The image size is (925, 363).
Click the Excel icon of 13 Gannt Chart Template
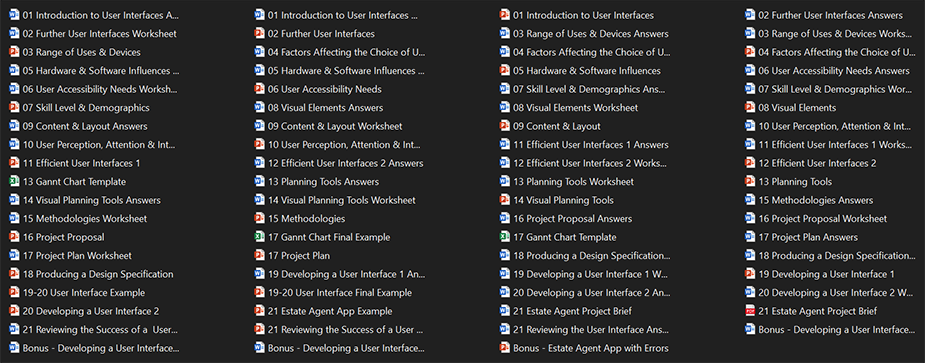coord(14,182)
